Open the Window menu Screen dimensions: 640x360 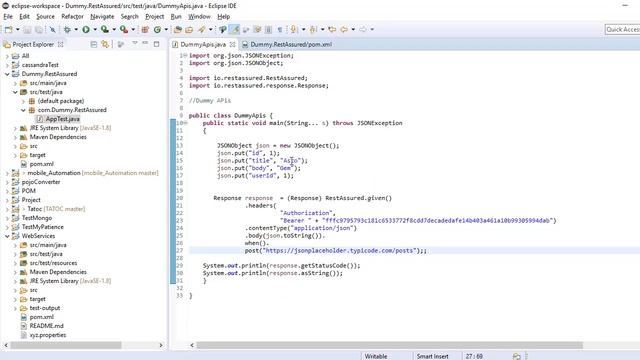pyautogui.click(x=199, y=17)
